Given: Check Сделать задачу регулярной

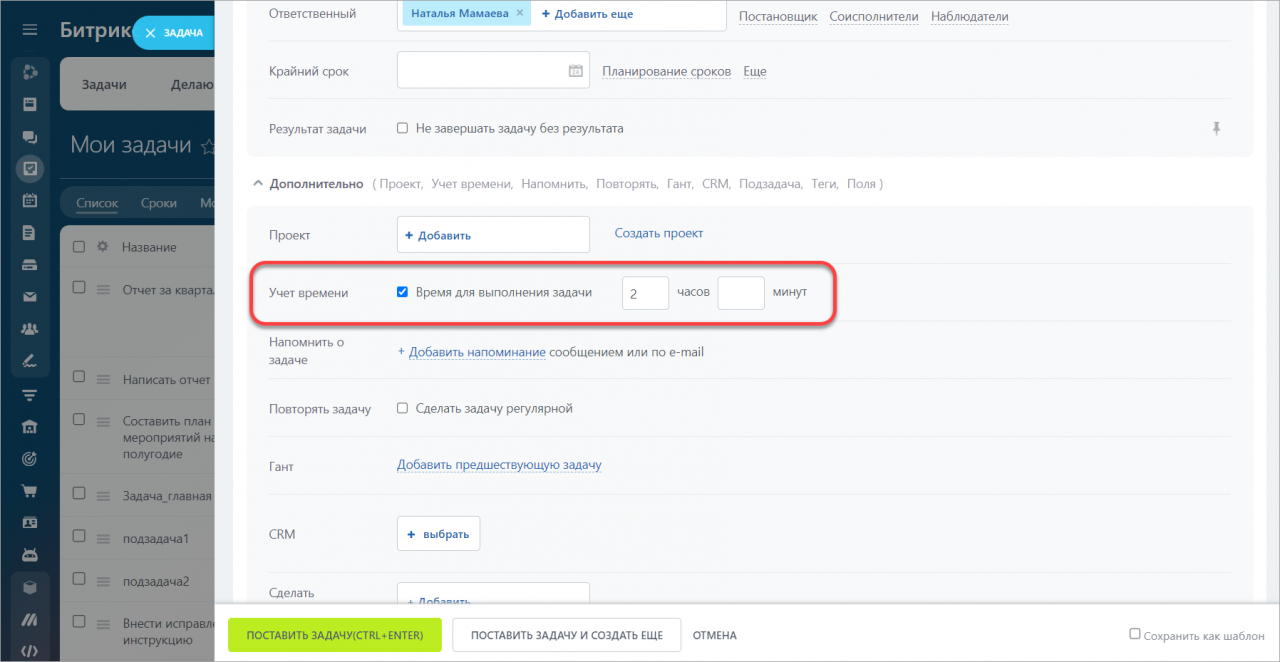Looking at the screenshot, I should click(402, 408).
